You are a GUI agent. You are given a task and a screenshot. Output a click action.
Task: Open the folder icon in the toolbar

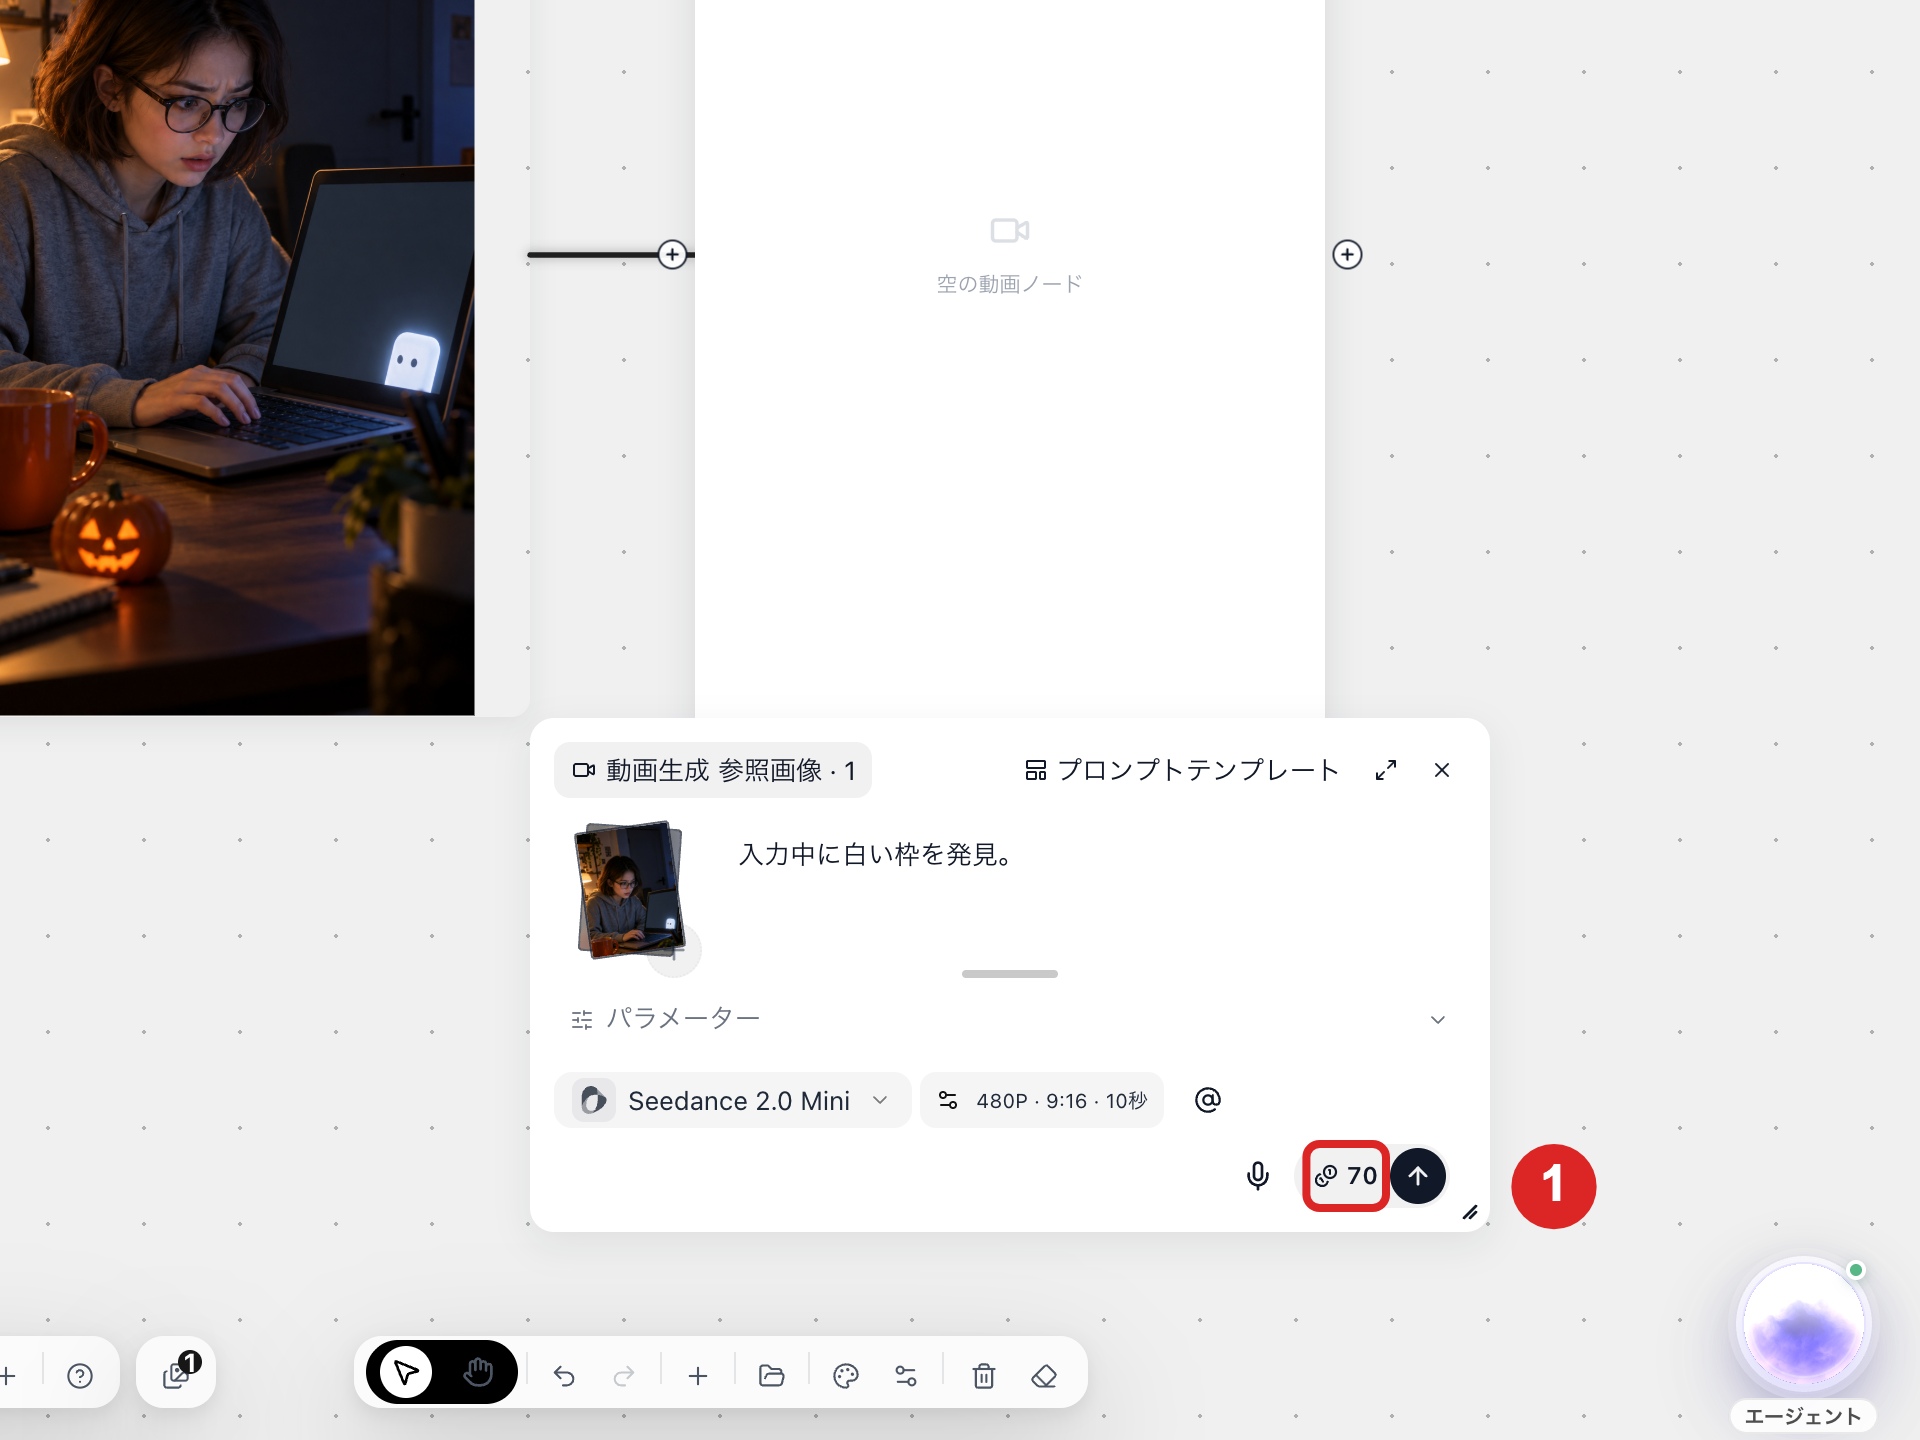(x=771, y=1376)
